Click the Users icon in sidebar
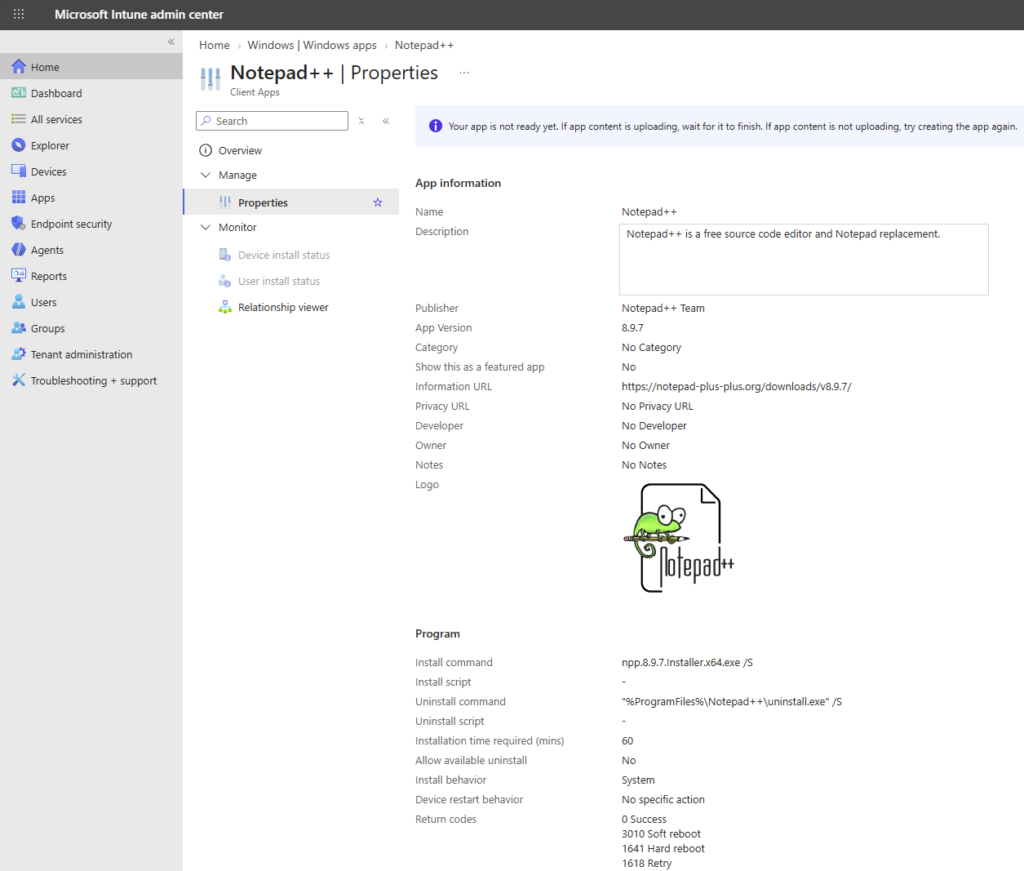This screenshot has height=871, width=1024. pos(18,302)
